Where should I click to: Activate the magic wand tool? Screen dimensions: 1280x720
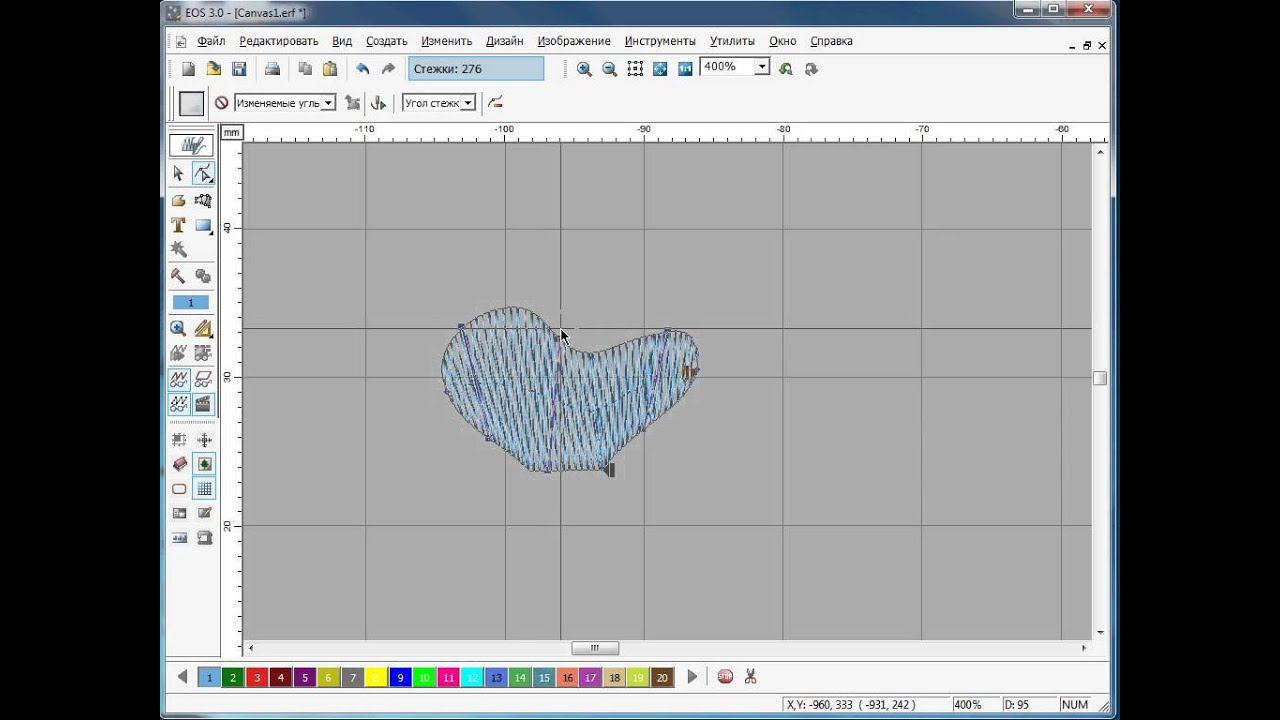click(x=178, y=249)
